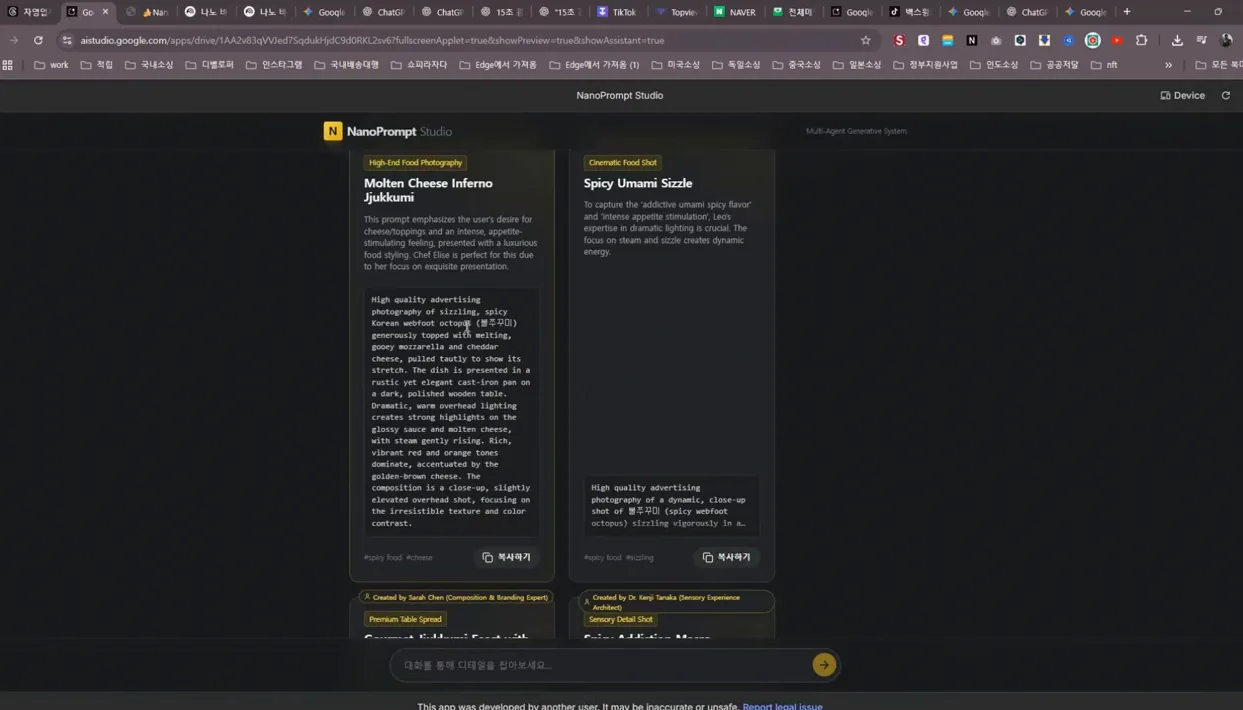Screen dimensions: 1243x710
Task: Open the Device preview button
Action: pyautogui.click(x=1182, y=96)
